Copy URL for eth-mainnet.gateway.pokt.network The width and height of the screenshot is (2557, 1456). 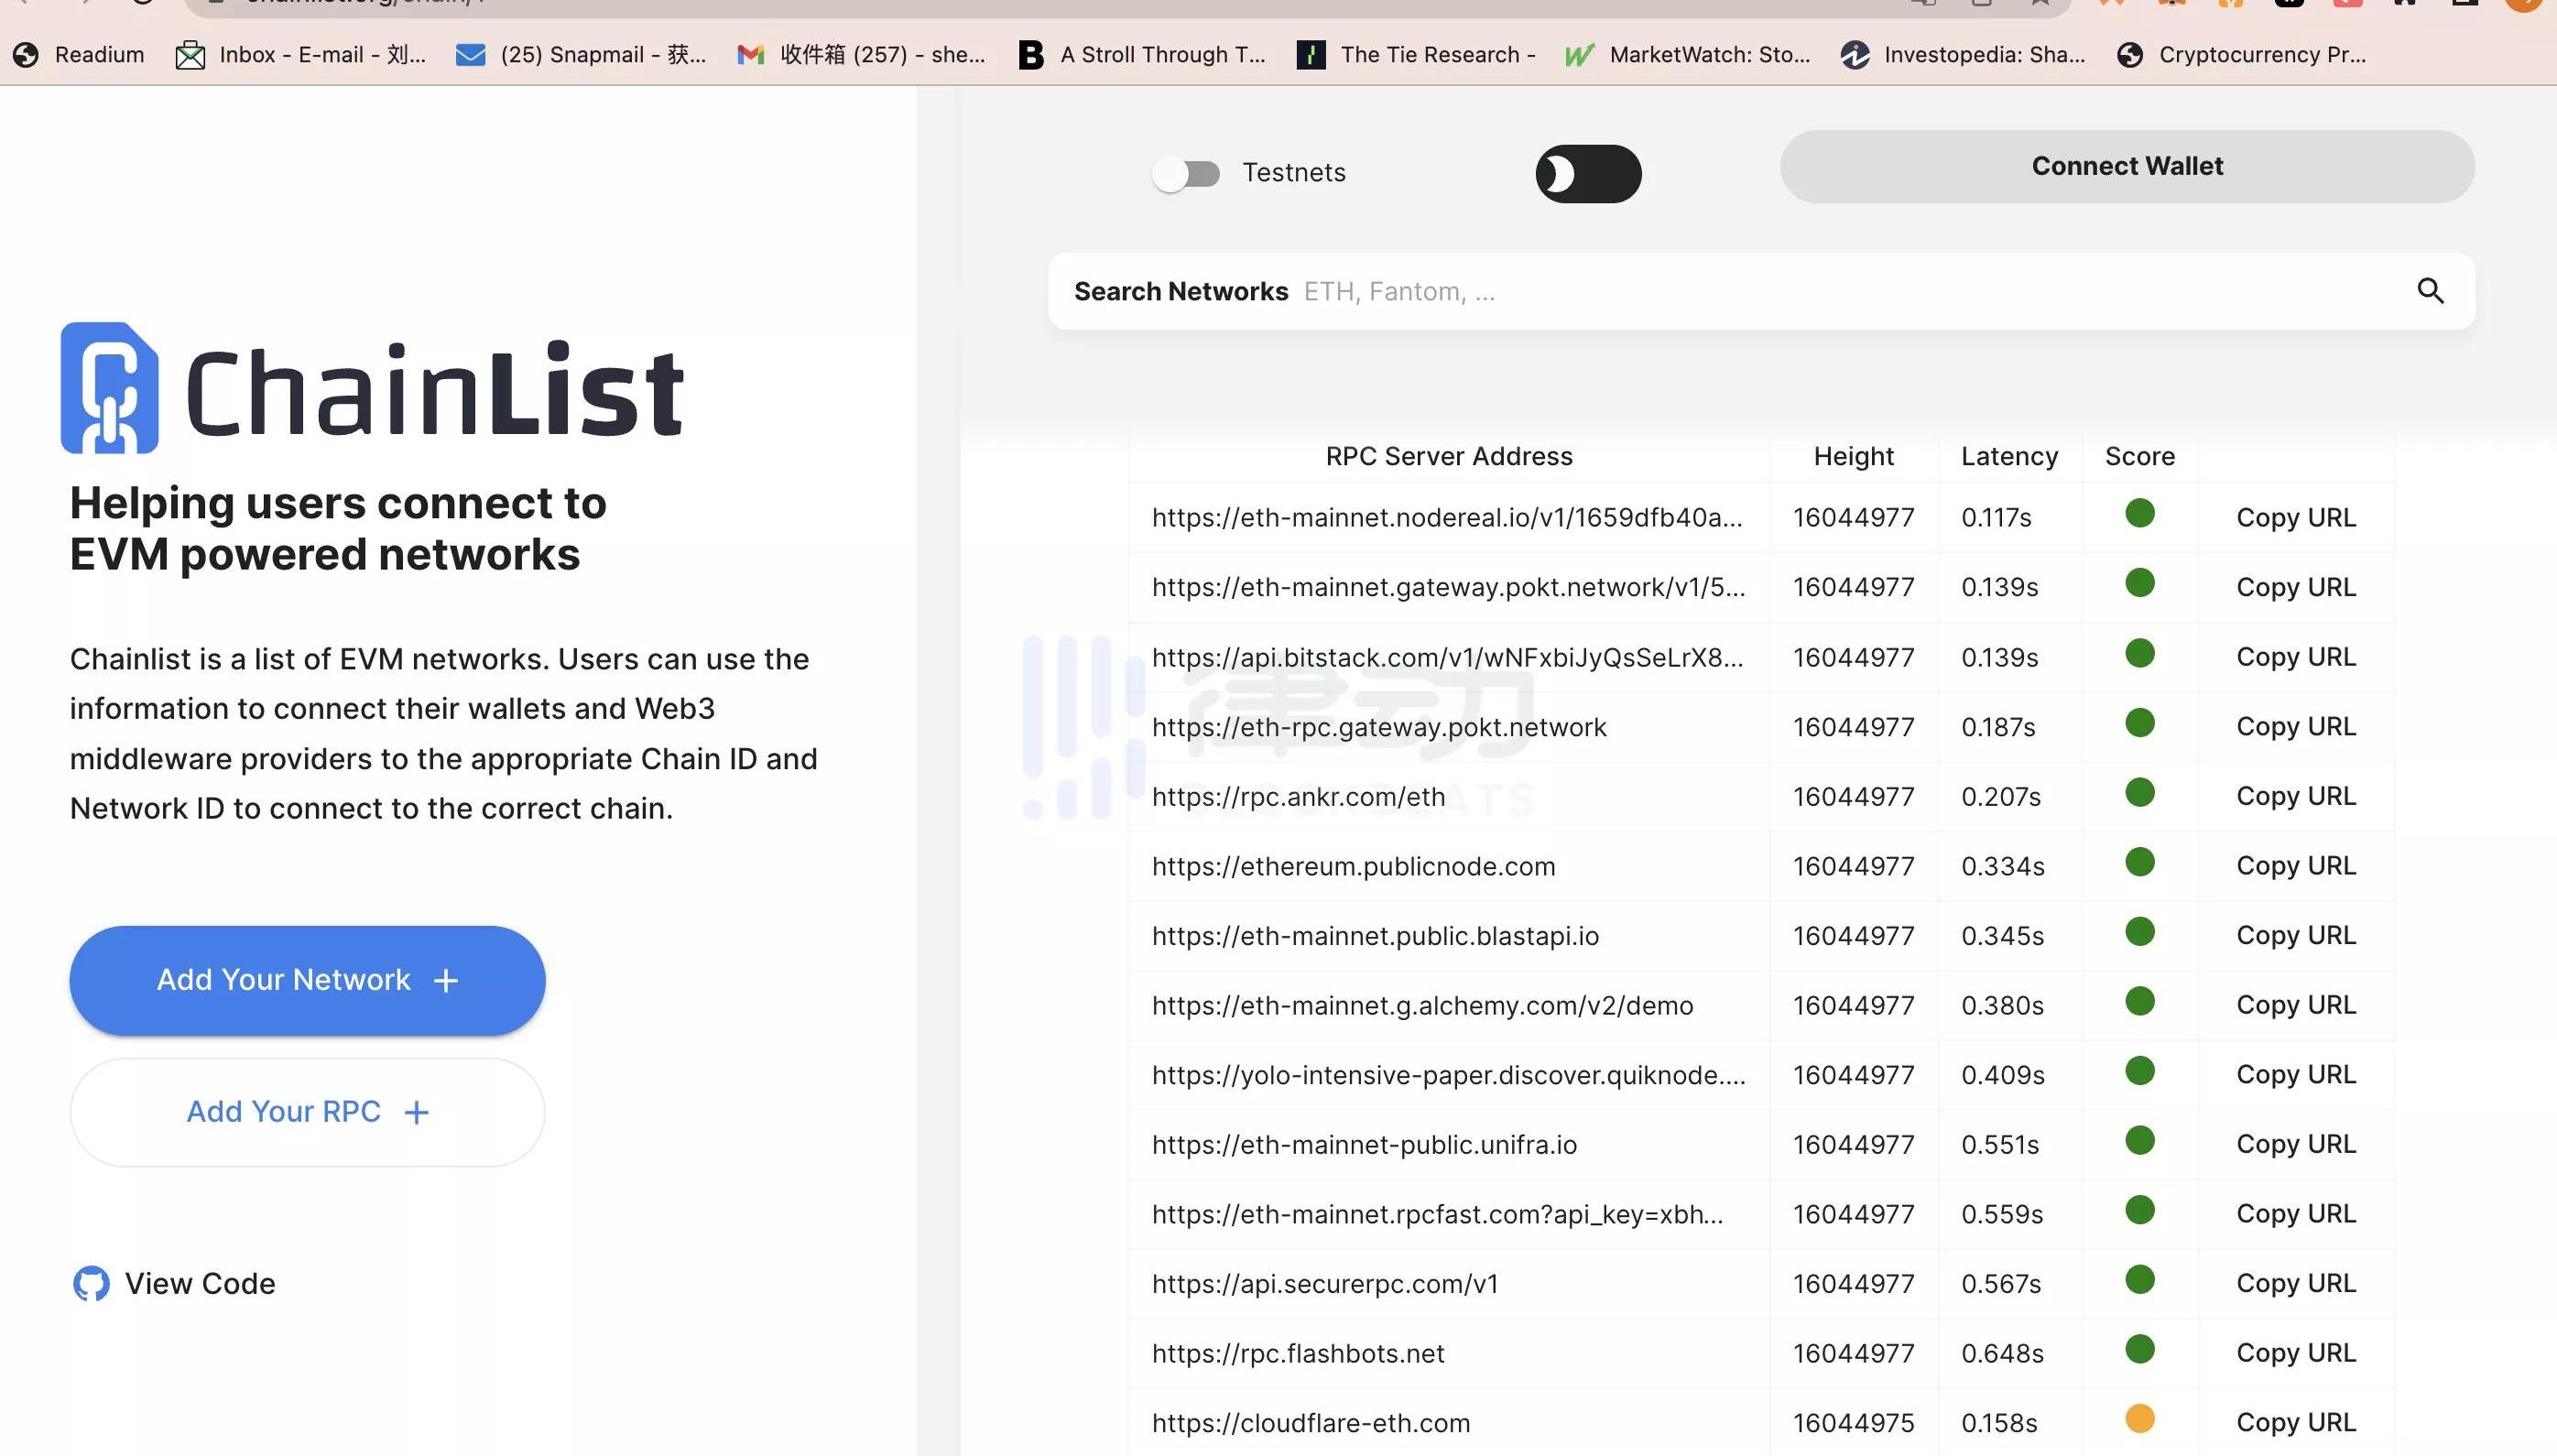coord(2296,587)
